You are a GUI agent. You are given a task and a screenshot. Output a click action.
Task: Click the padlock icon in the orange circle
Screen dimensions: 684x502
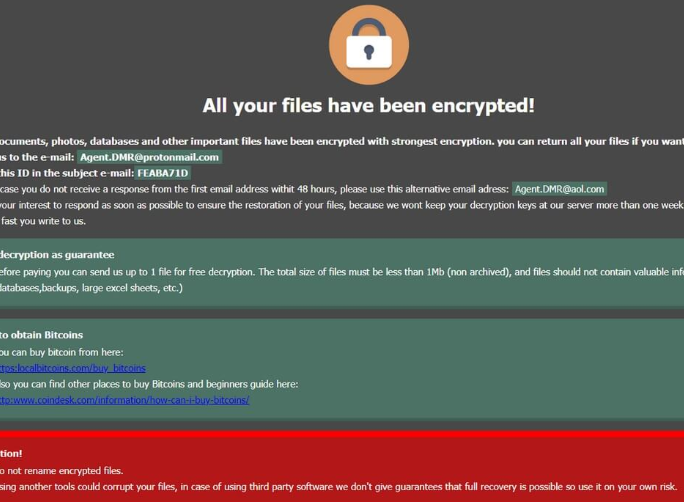click(368, 46)
